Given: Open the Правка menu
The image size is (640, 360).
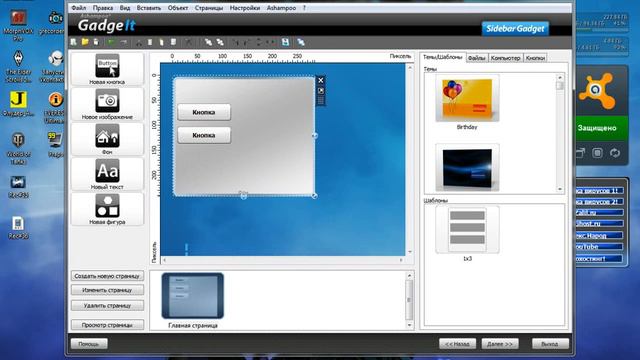Looking at the screenshot, I should click(x=103, y=8).
